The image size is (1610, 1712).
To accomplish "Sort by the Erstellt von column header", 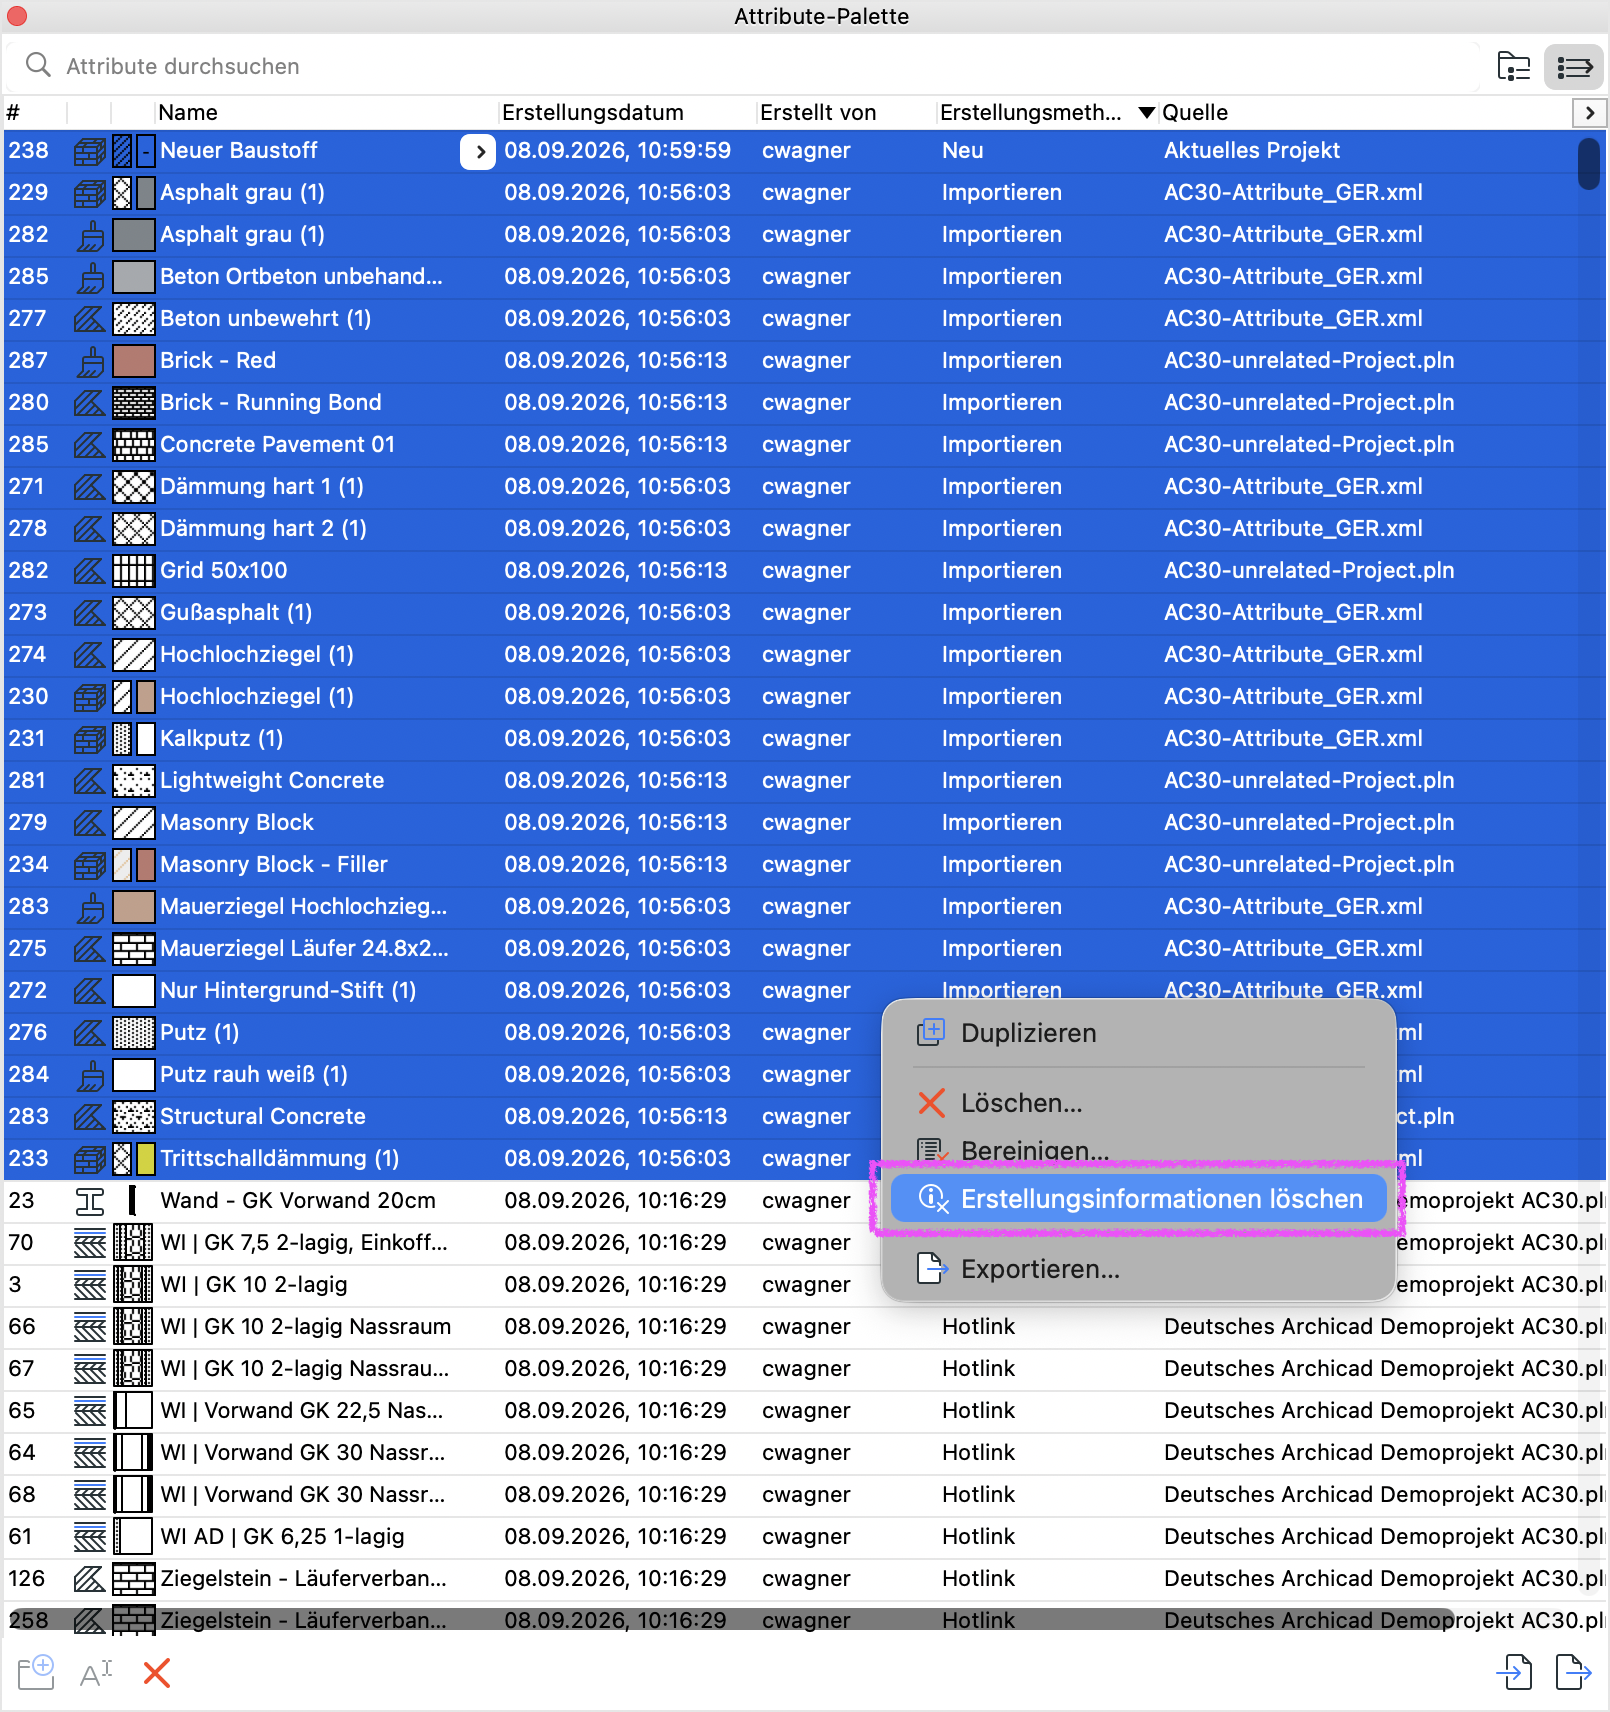I will coord(818,113).
